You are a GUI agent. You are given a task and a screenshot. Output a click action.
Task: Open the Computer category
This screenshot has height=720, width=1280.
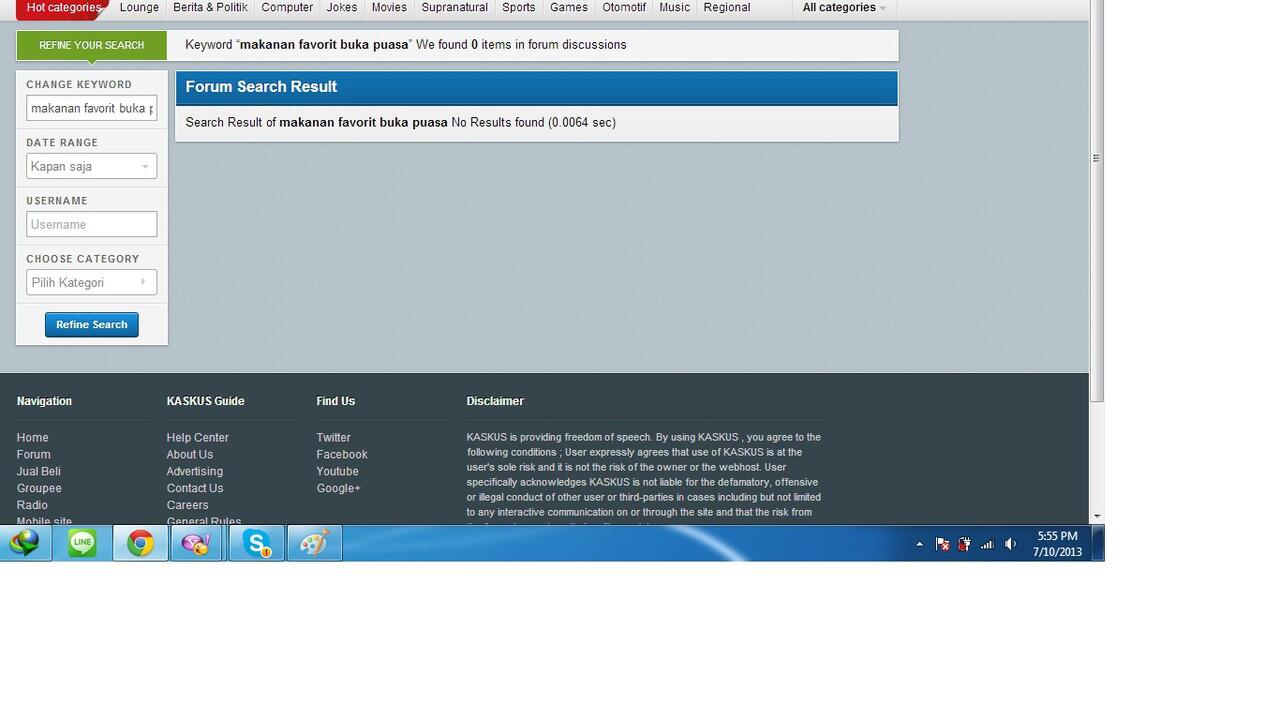(x=287, y=7)
